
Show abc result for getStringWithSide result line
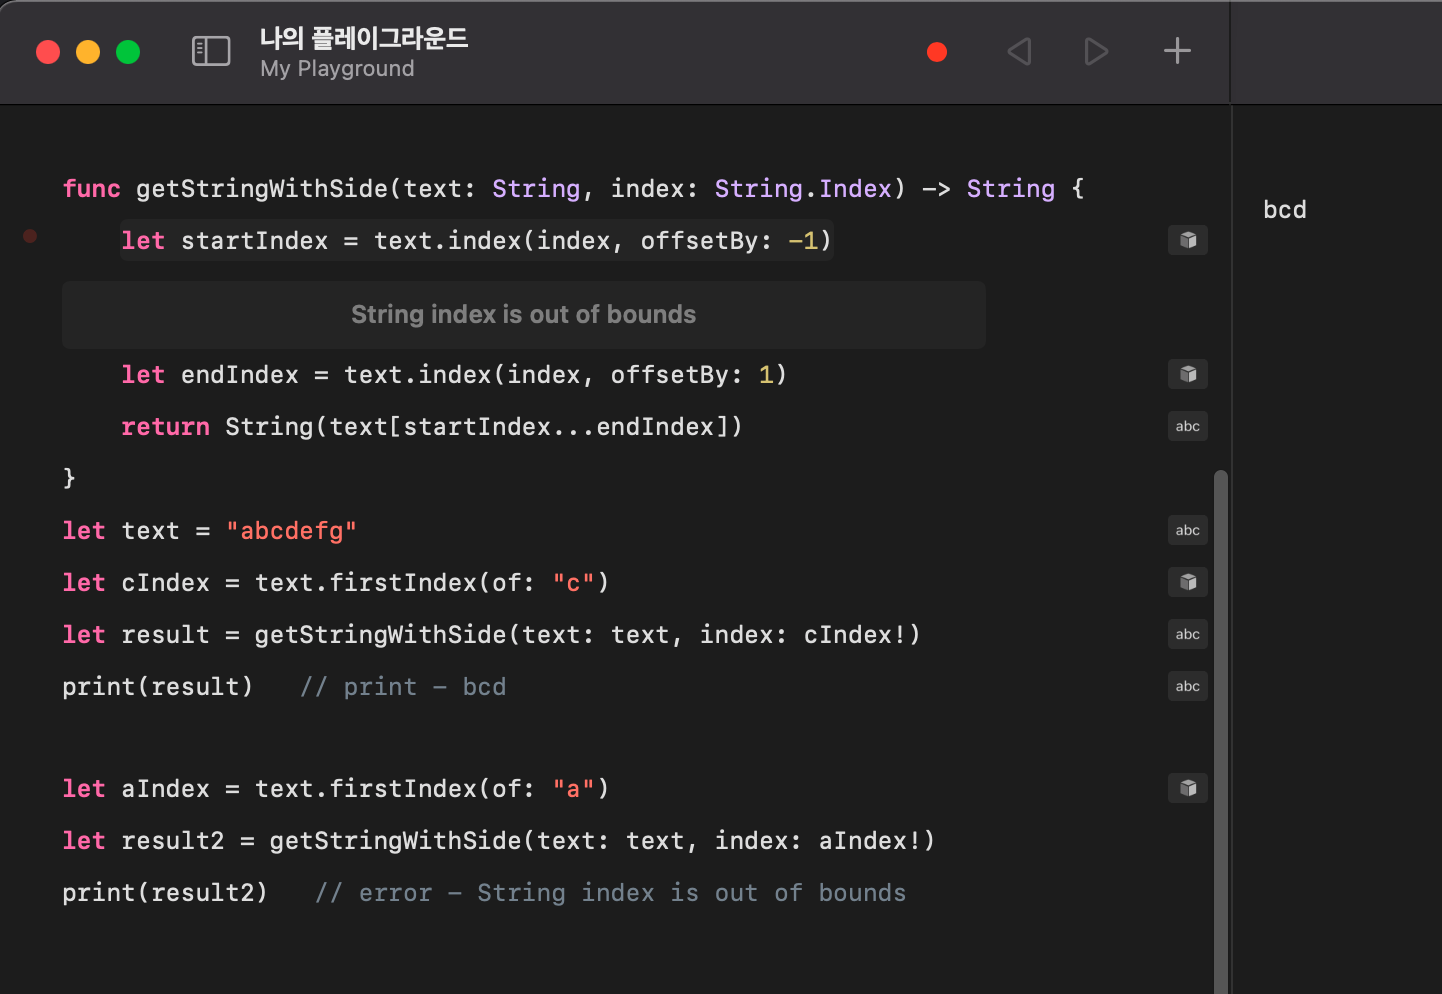(x=1188, y=634)
